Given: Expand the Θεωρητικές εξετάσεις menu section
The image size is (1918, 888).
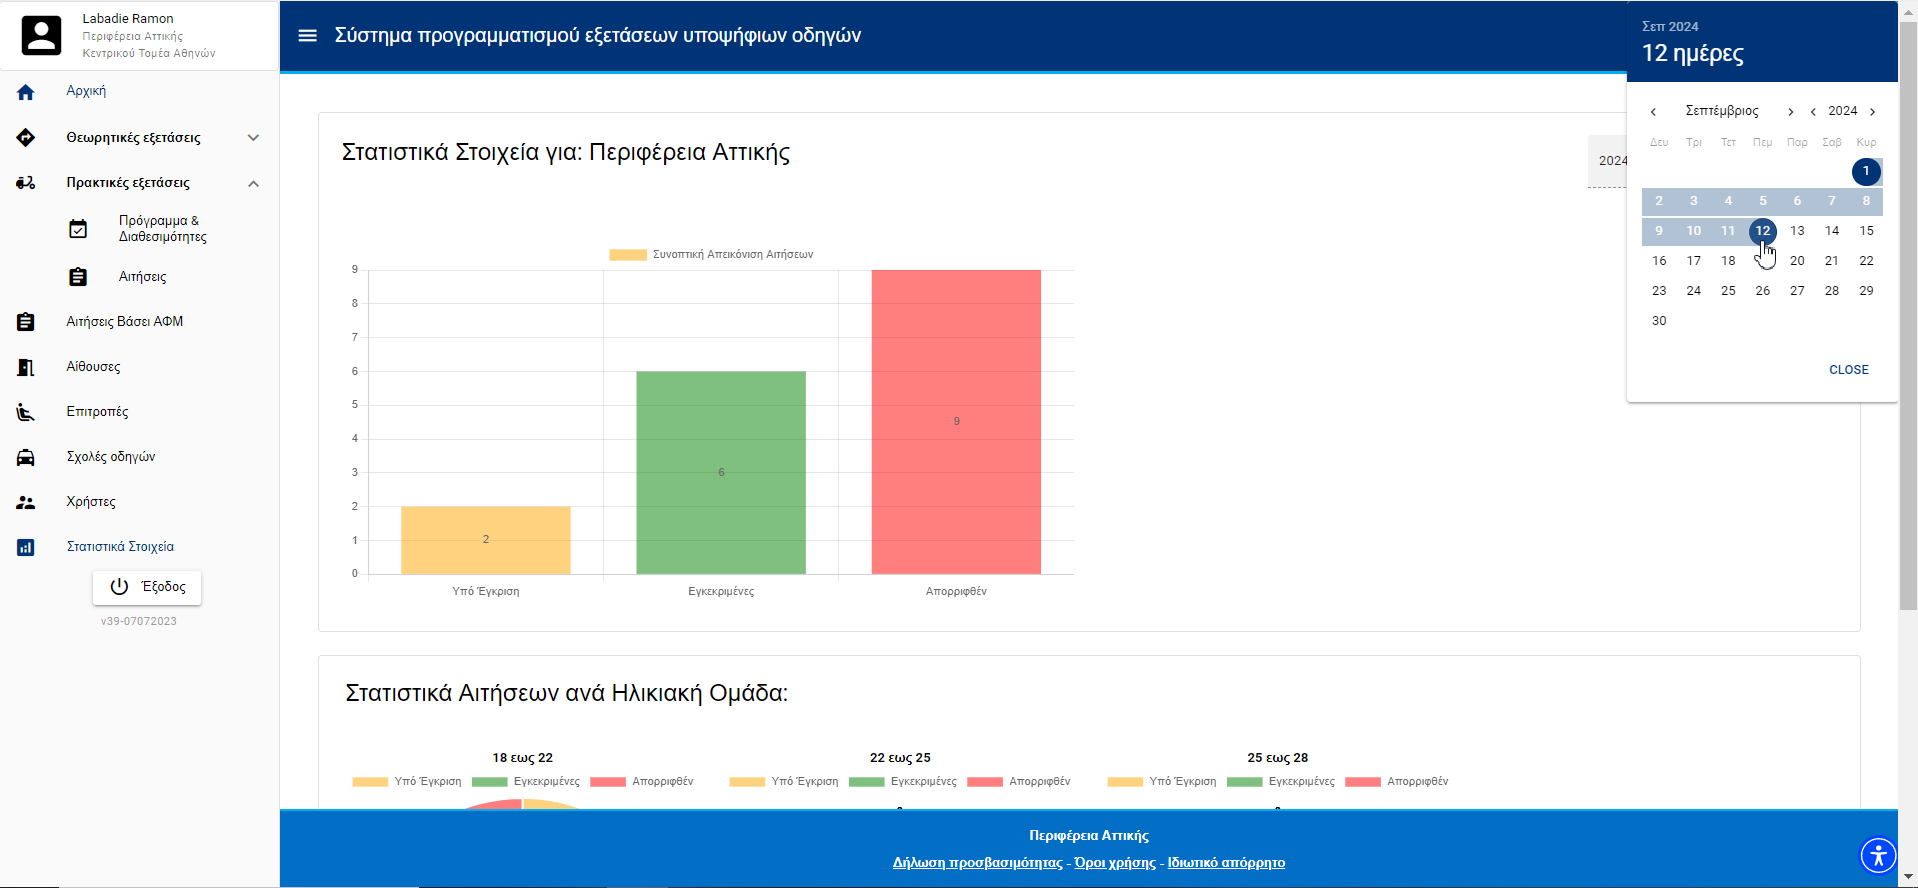Looking at the screenshot, I should click(x=253, y=138).
